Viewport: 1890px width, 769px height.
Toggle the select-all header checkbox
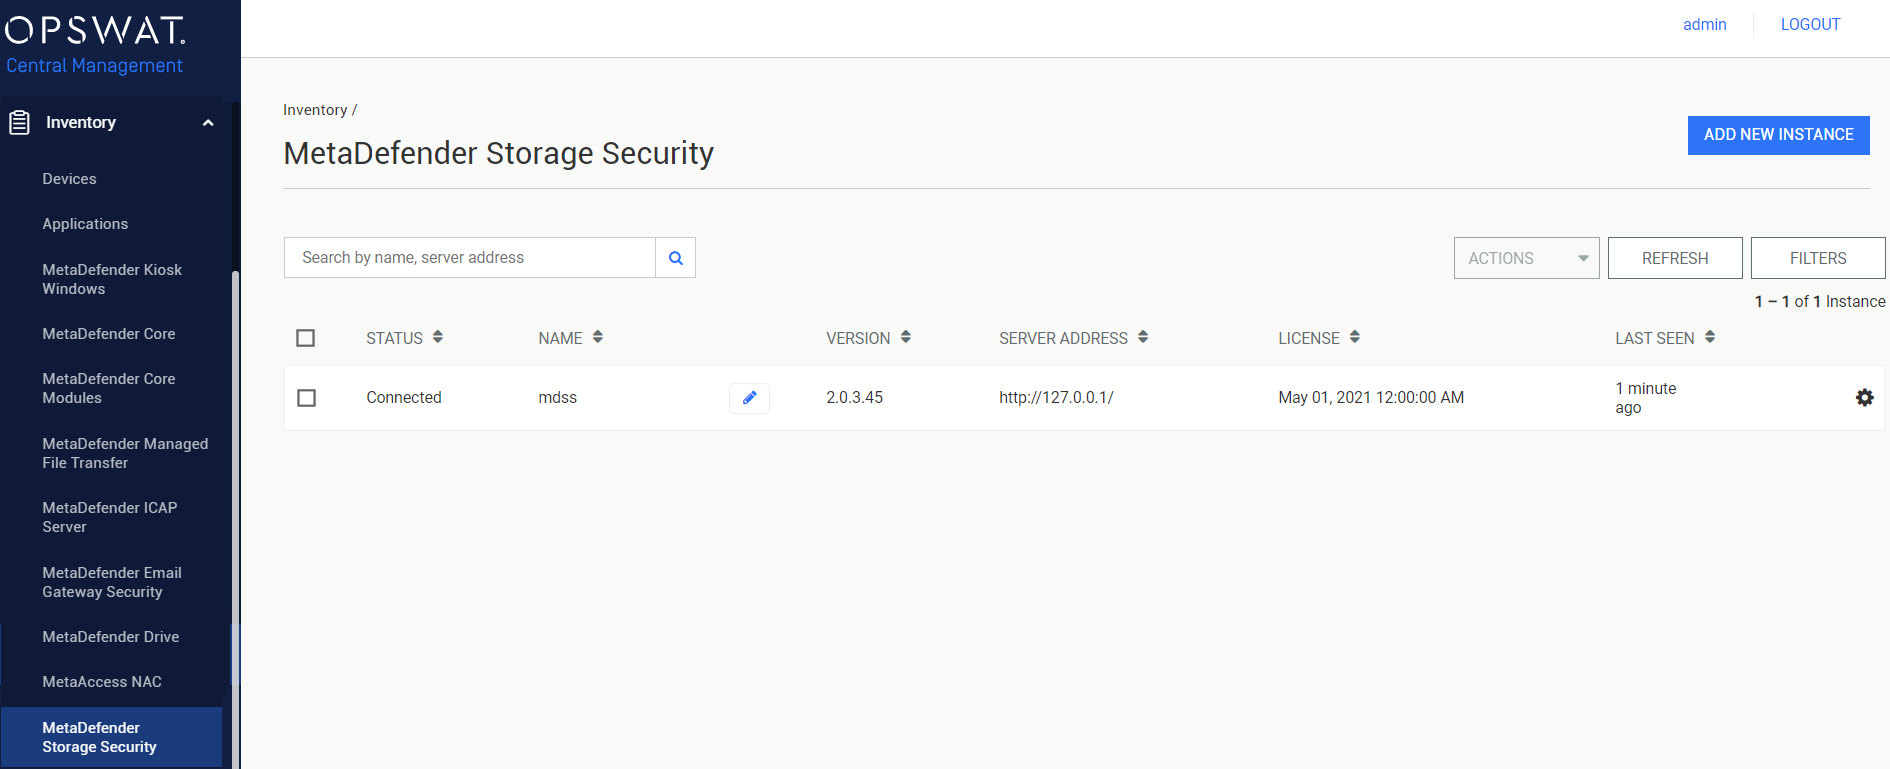click(306, 338)
